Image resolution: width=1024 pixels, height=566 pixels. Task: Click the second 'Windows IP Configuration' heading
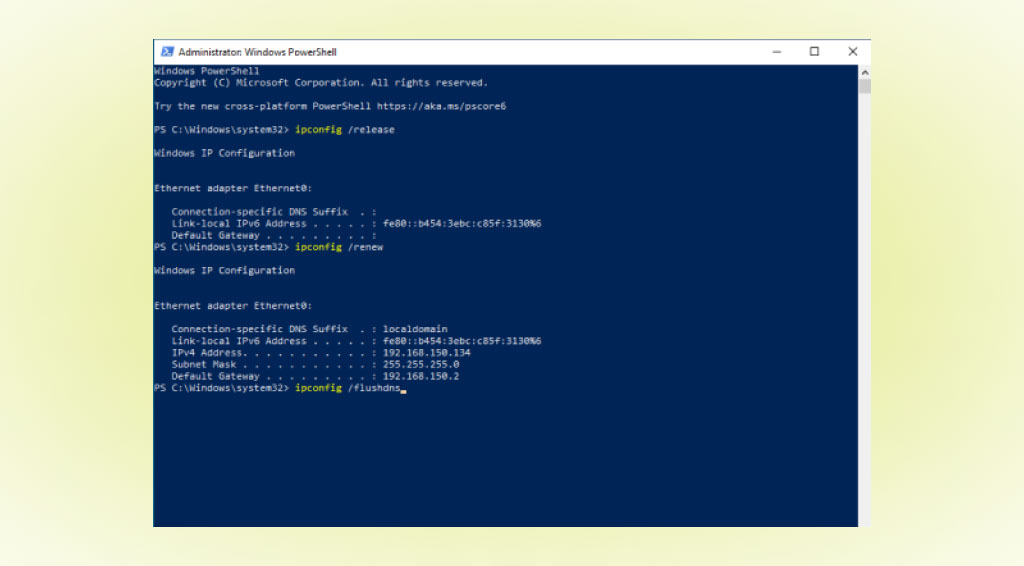(225, 271)
